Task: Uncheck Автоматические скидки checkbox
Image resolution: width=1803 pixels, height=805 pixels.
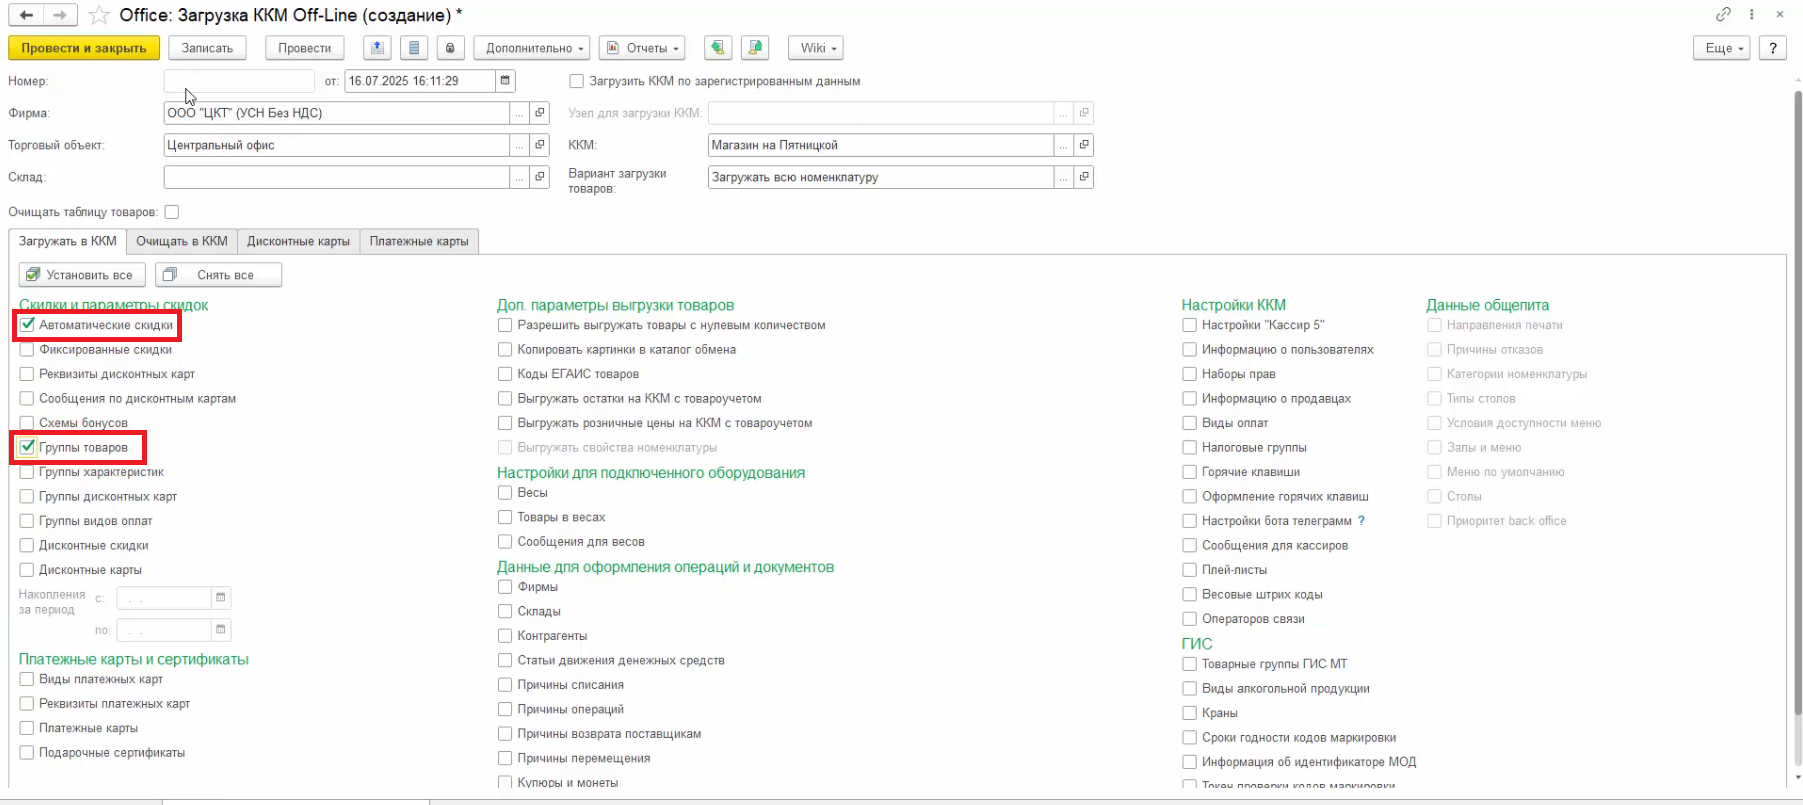Action: 28,325
